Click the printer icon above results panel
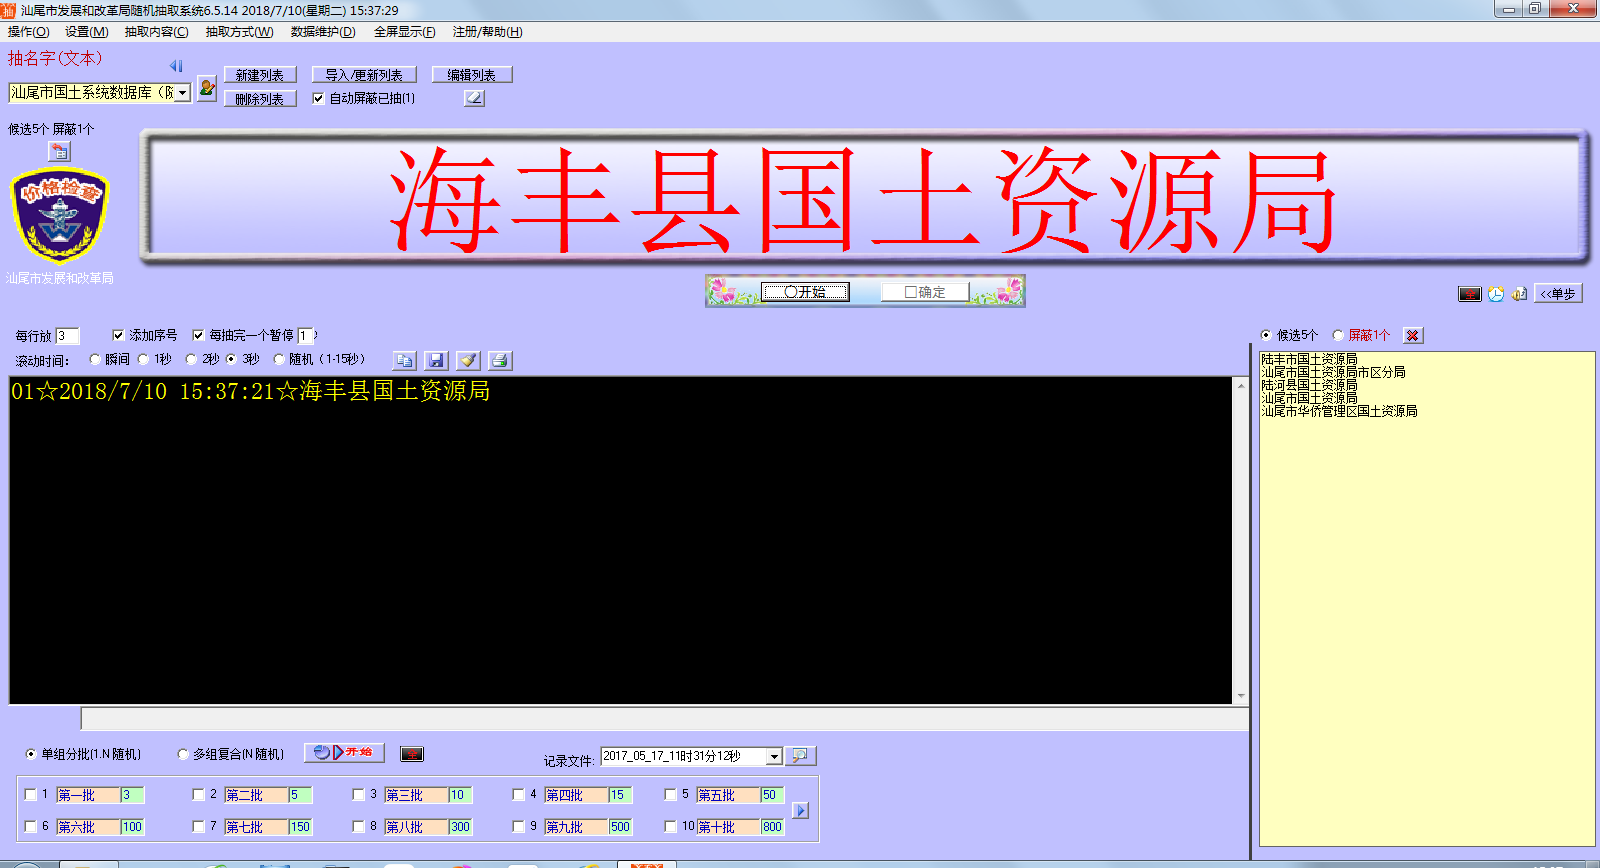This screenshot has height=868, width=1600. coord(500,361)
